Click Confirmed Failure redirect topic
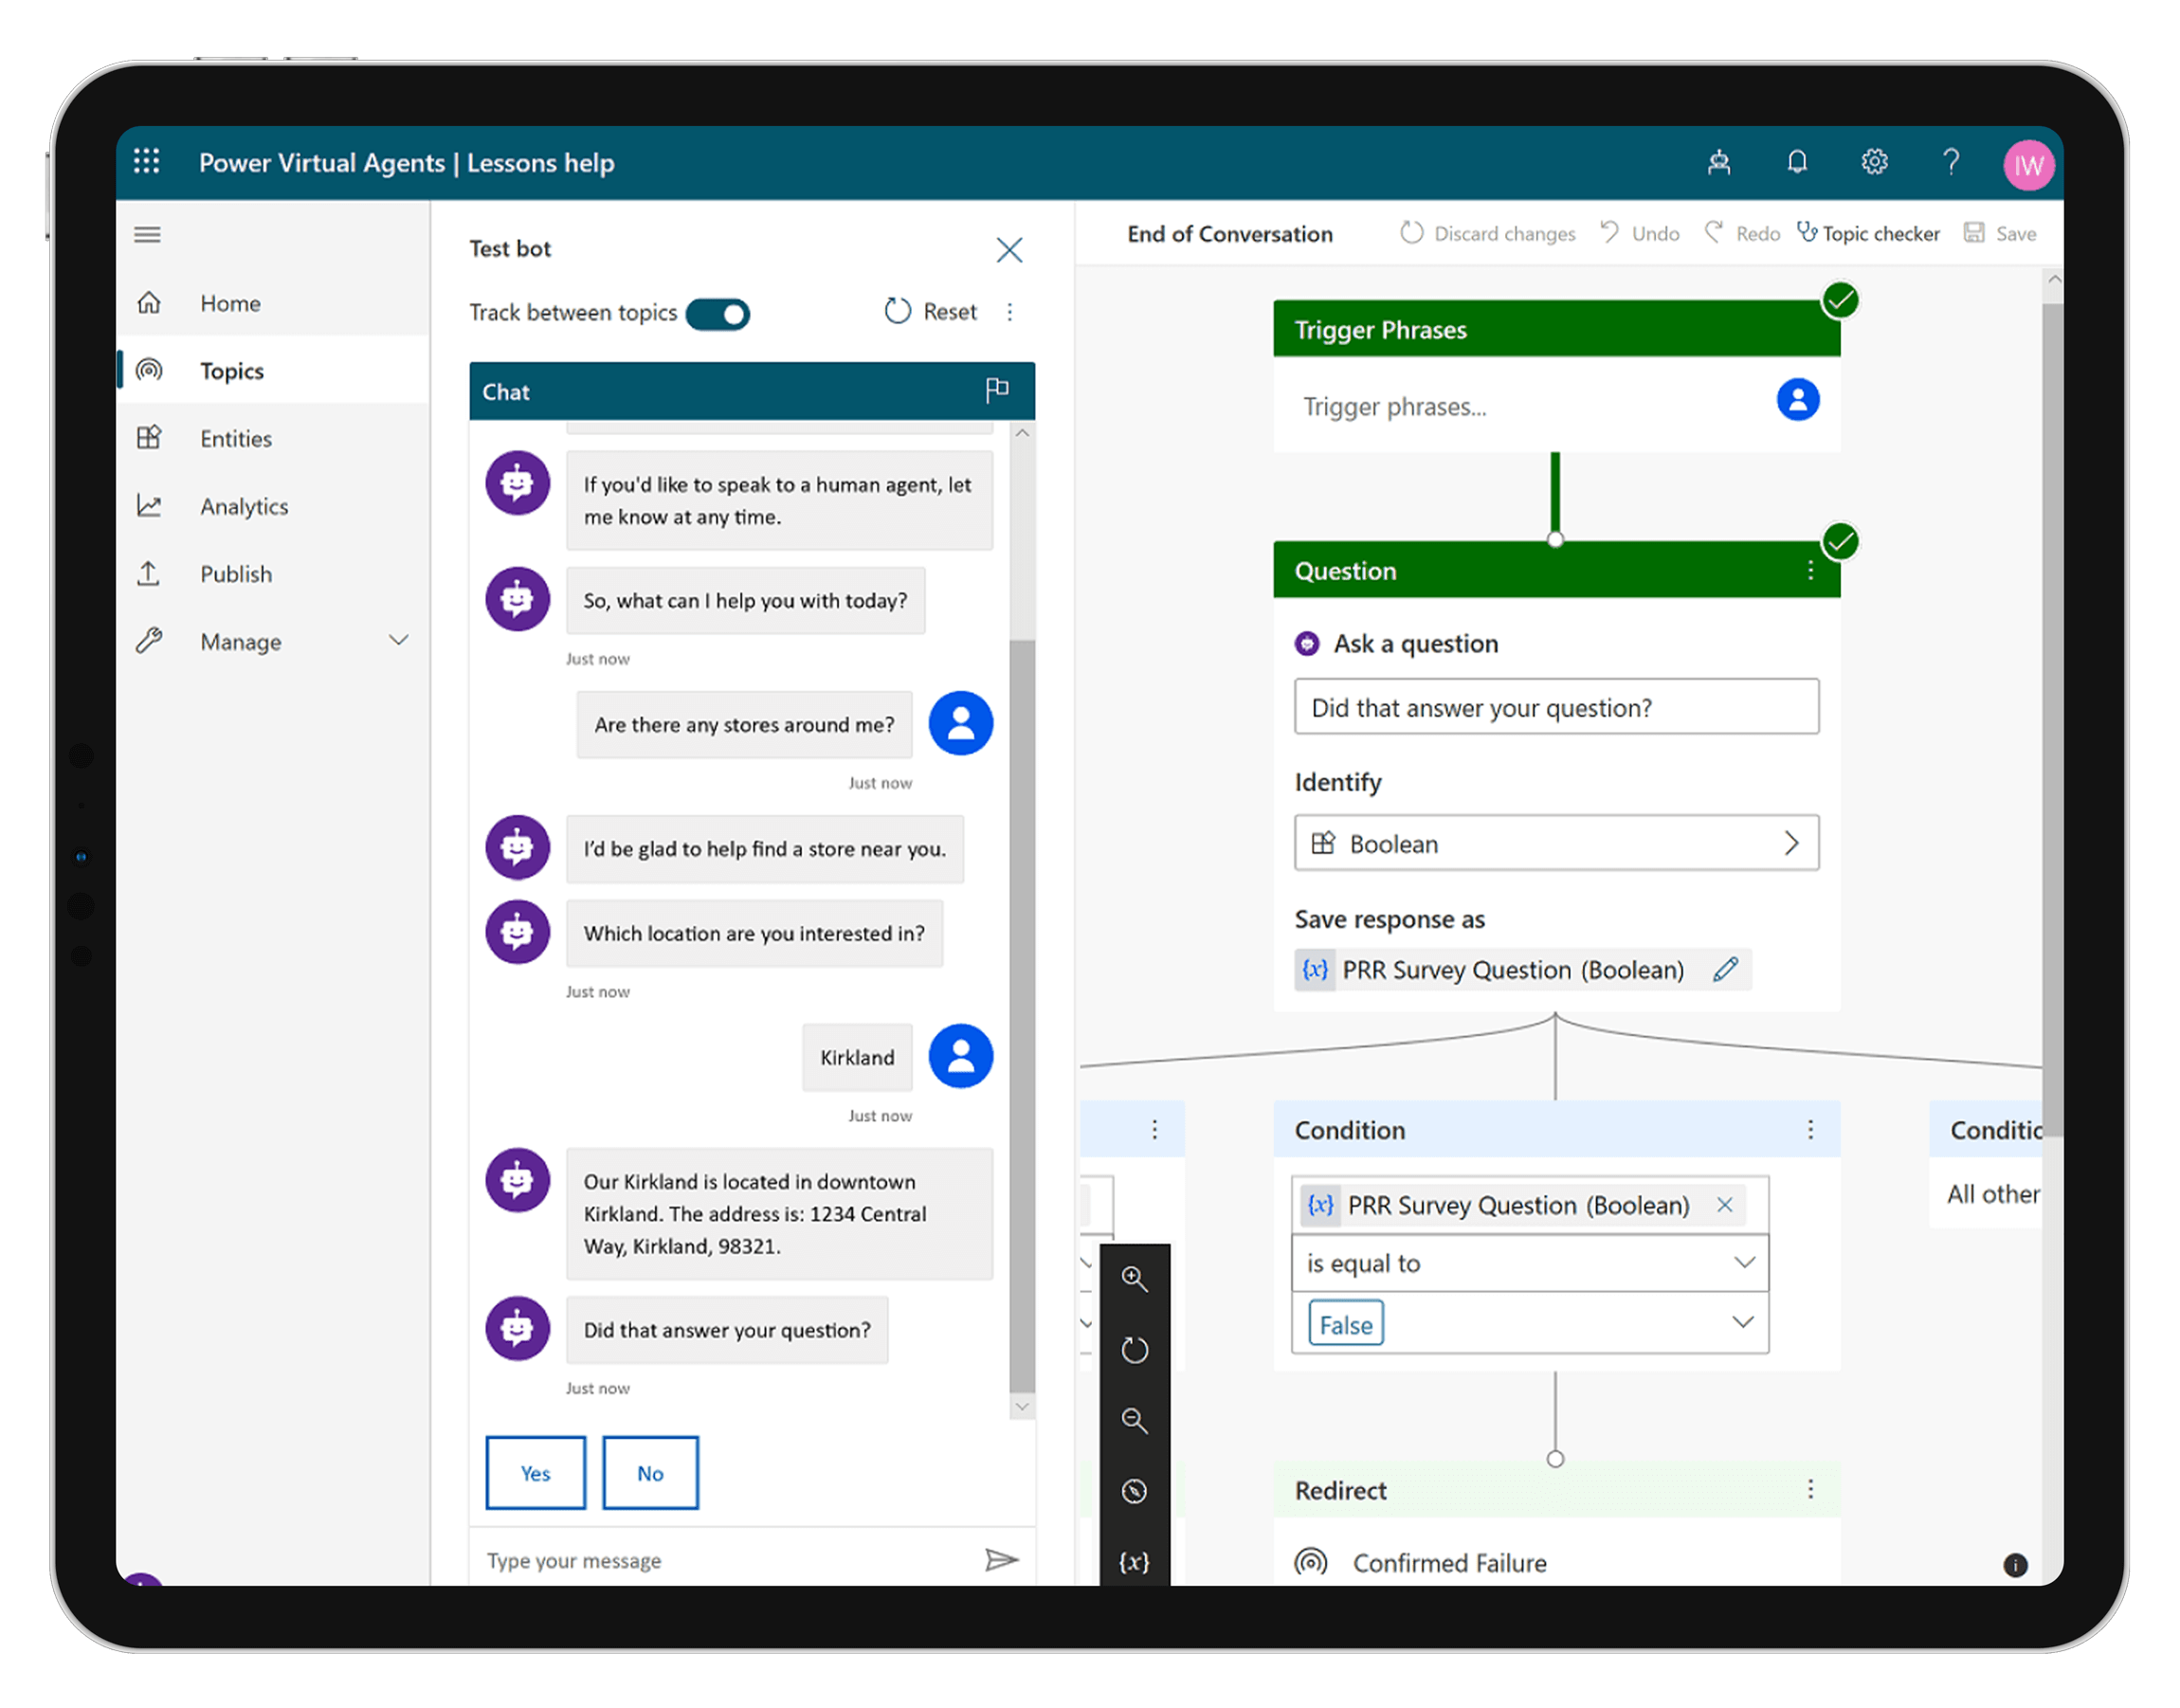Viewport: 2180px width, 1708px height. pos(1448,1562)
